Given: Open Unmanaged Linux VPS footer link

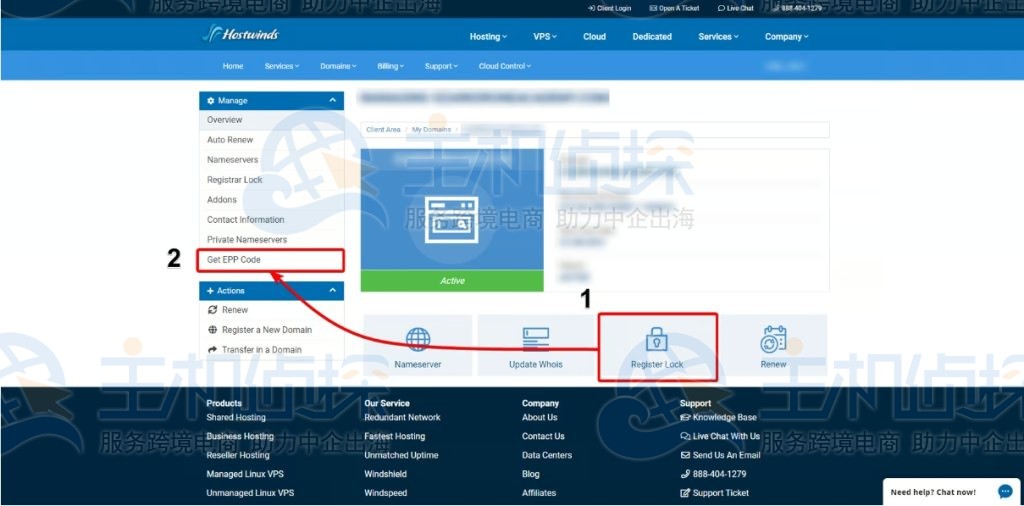Looking at the screenshot, I should 250,493.
